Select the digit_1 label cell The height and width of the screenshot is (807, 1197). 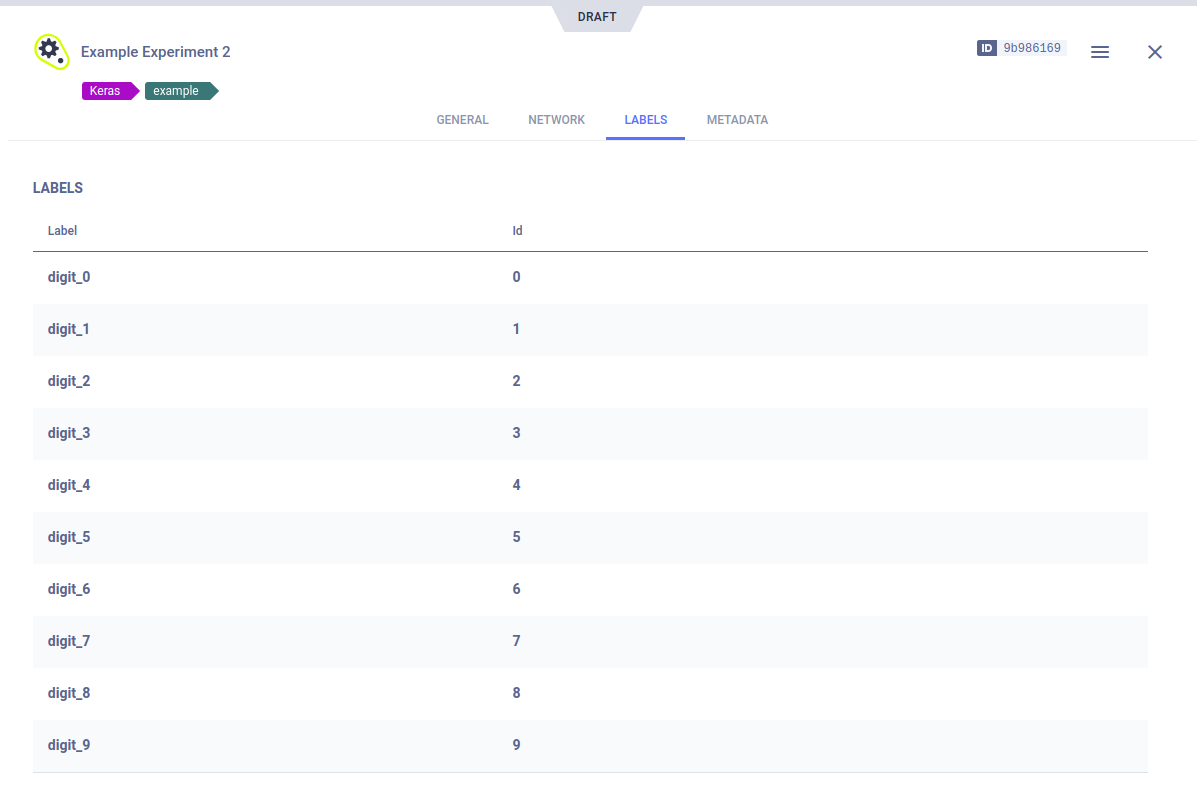click(69, 329)
